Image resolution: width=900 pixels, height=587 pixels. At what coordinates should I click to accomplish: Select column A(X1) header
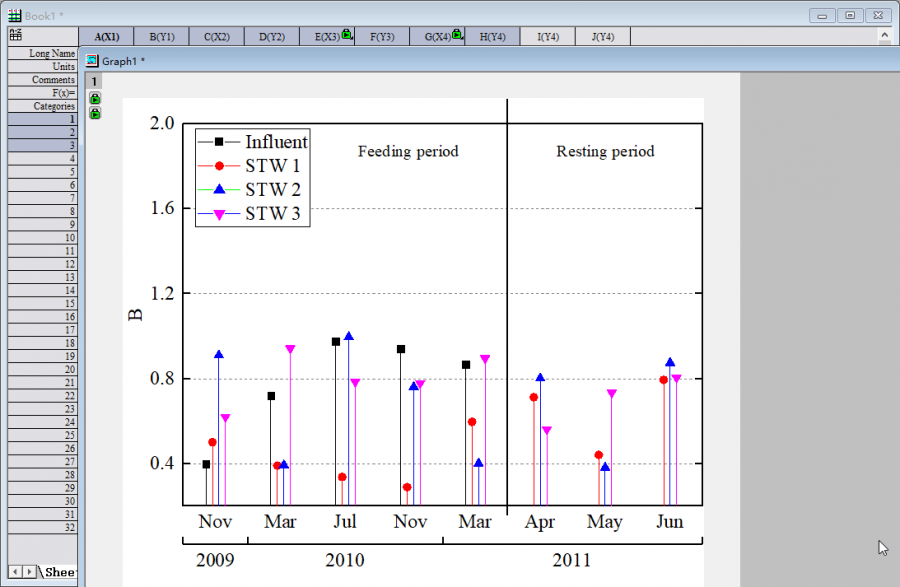click(106, 37)
